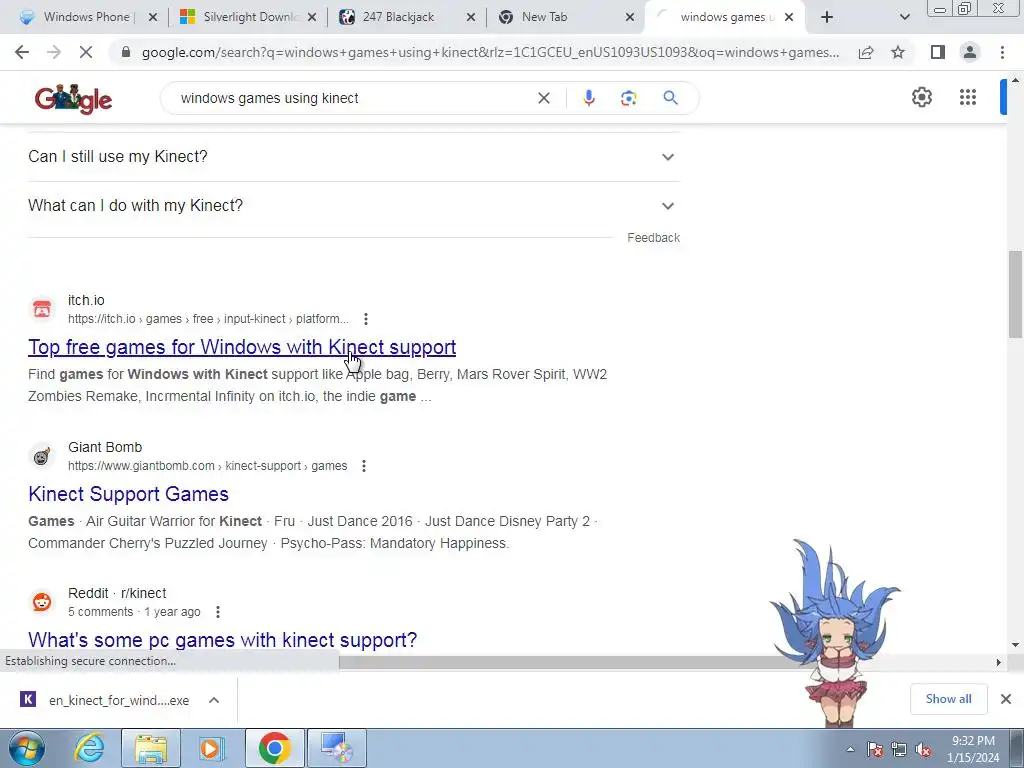Viewport: 1024px width, 768px height.
Task: Open download options arrow for en_kinect file
Action: coord(214,700)
